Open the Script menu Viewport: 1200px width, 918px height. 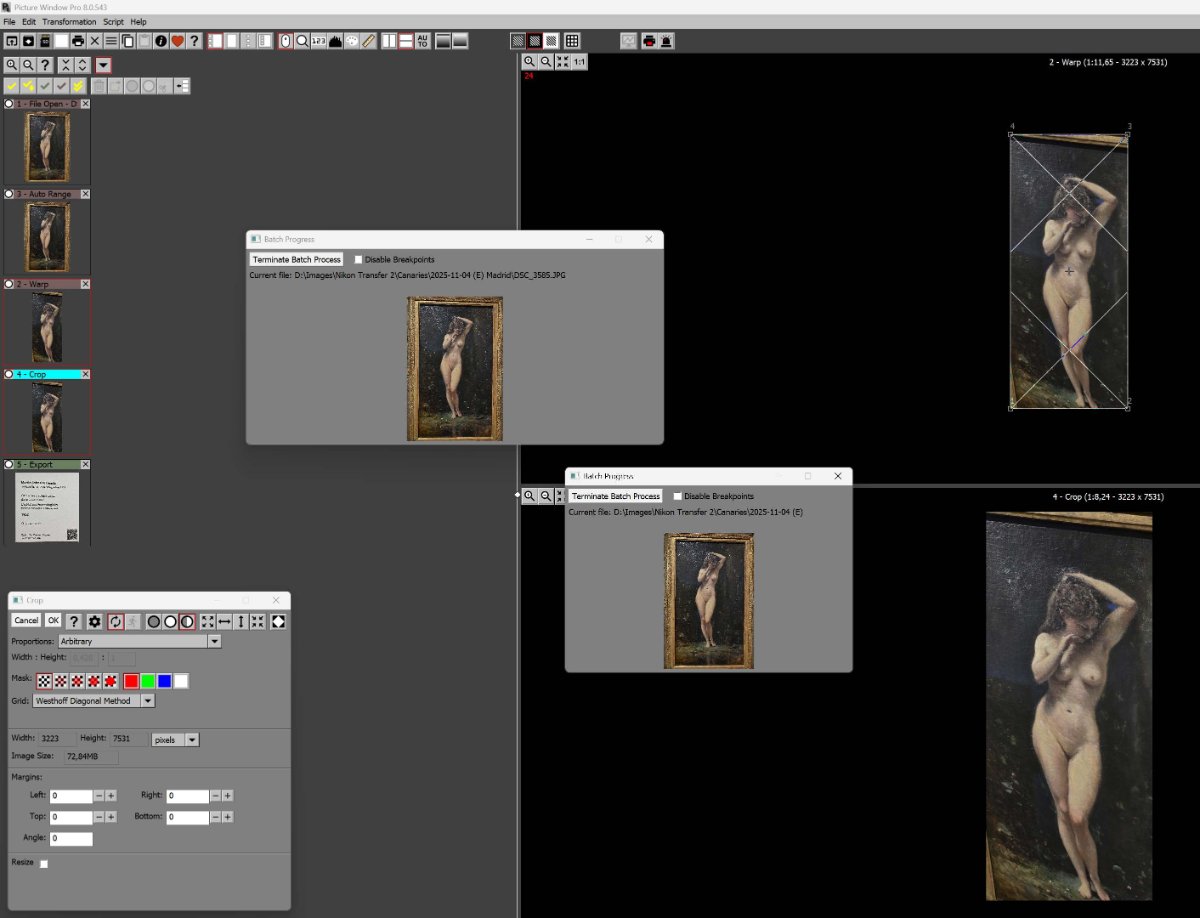pyautogui.click(x=113, y=21)
